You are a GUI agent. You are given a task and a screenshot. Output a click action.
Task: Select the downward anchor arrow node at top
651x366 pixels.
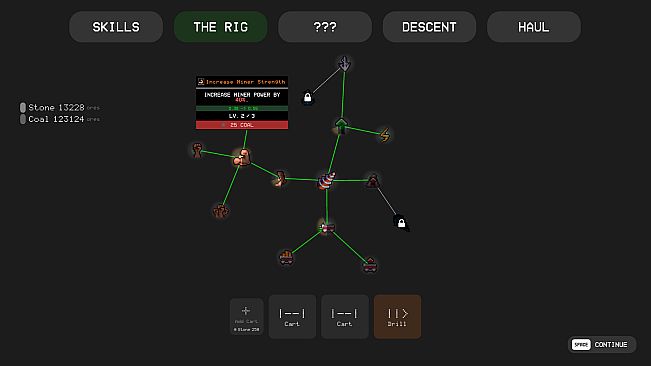(x=344, y=64)
